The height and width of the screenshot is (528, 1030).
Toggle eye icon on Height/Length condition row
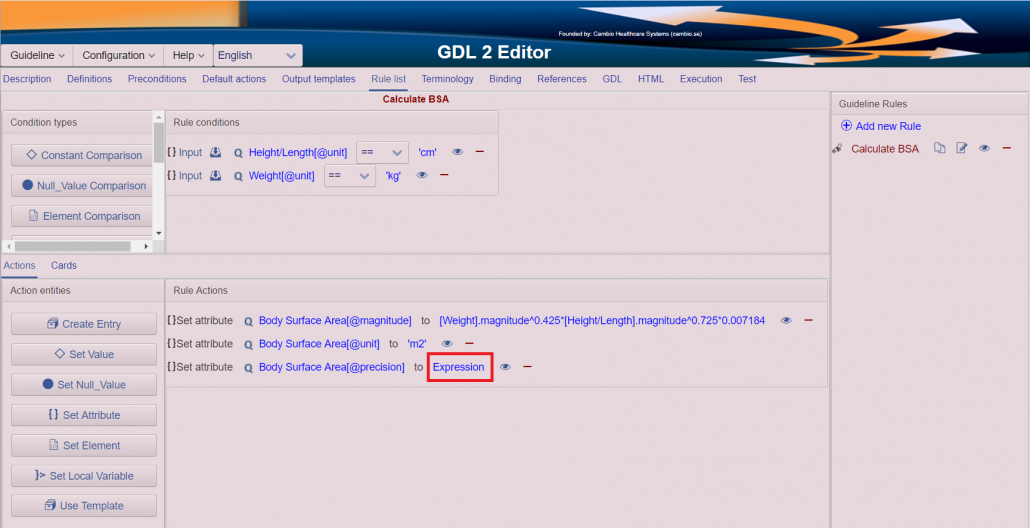457,152
